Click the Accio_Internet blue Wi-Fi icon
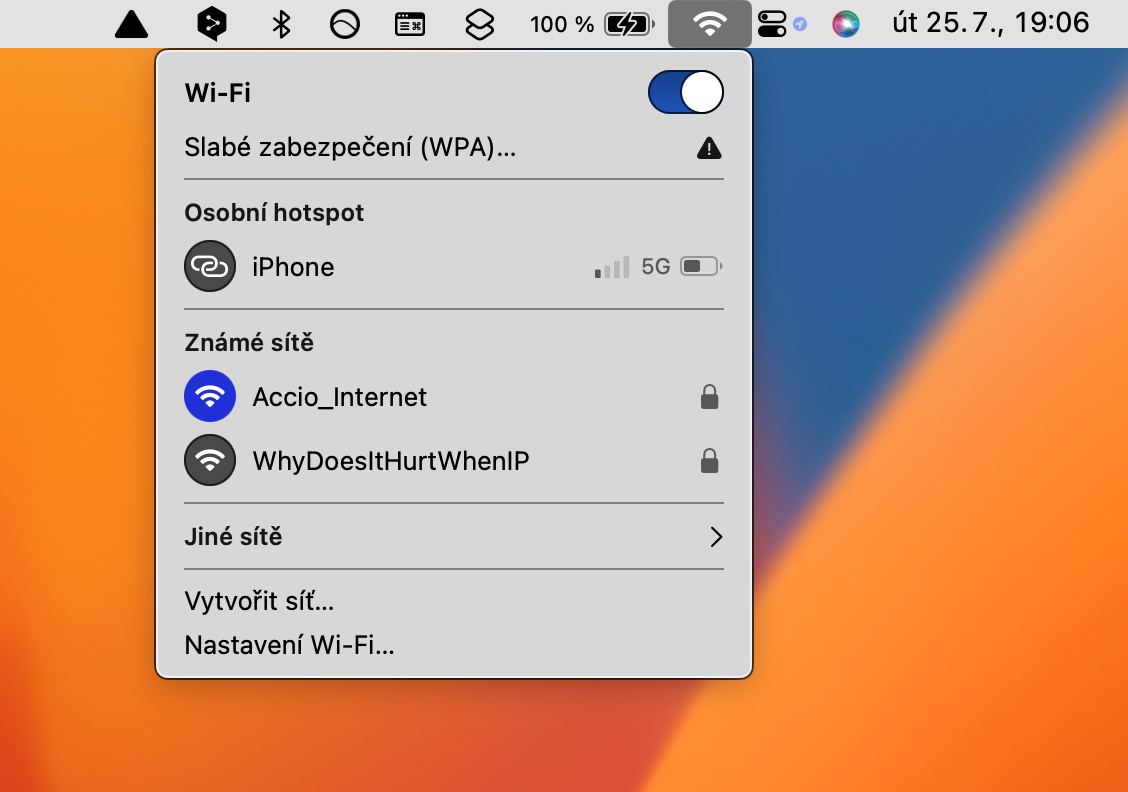 tap(210, 396)
